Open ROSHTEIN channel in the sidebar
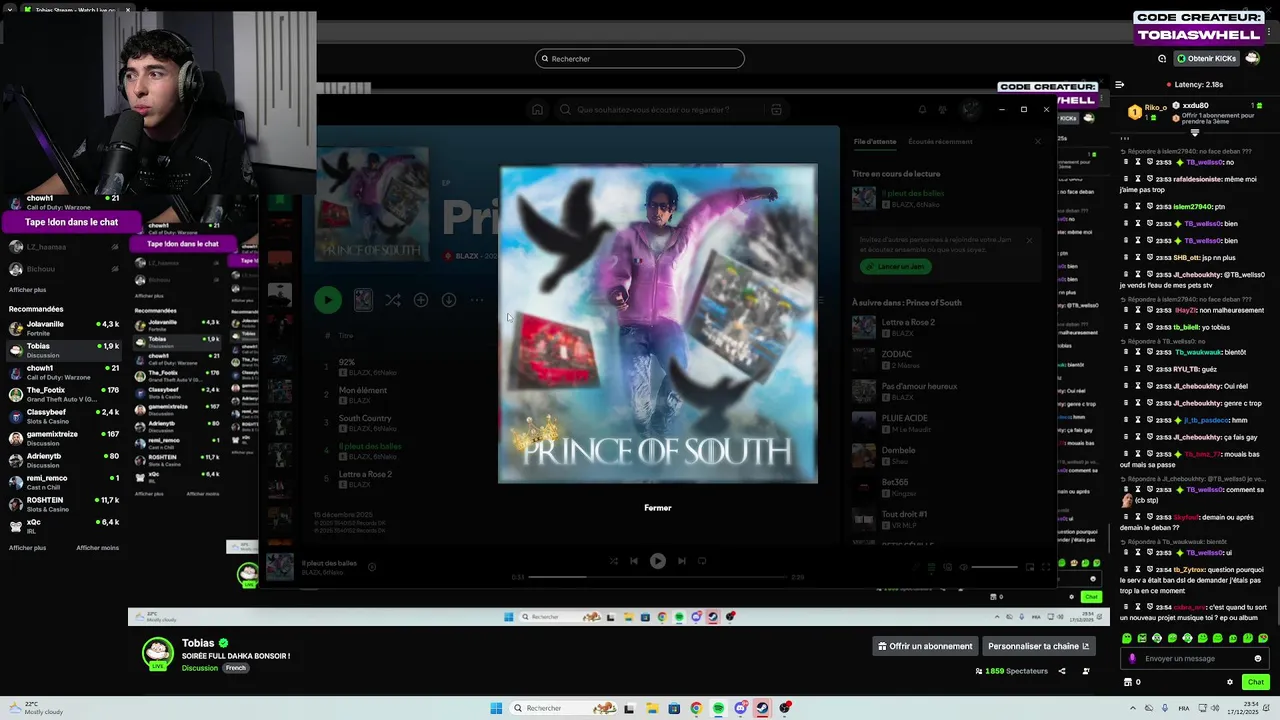 pos(64,504)
